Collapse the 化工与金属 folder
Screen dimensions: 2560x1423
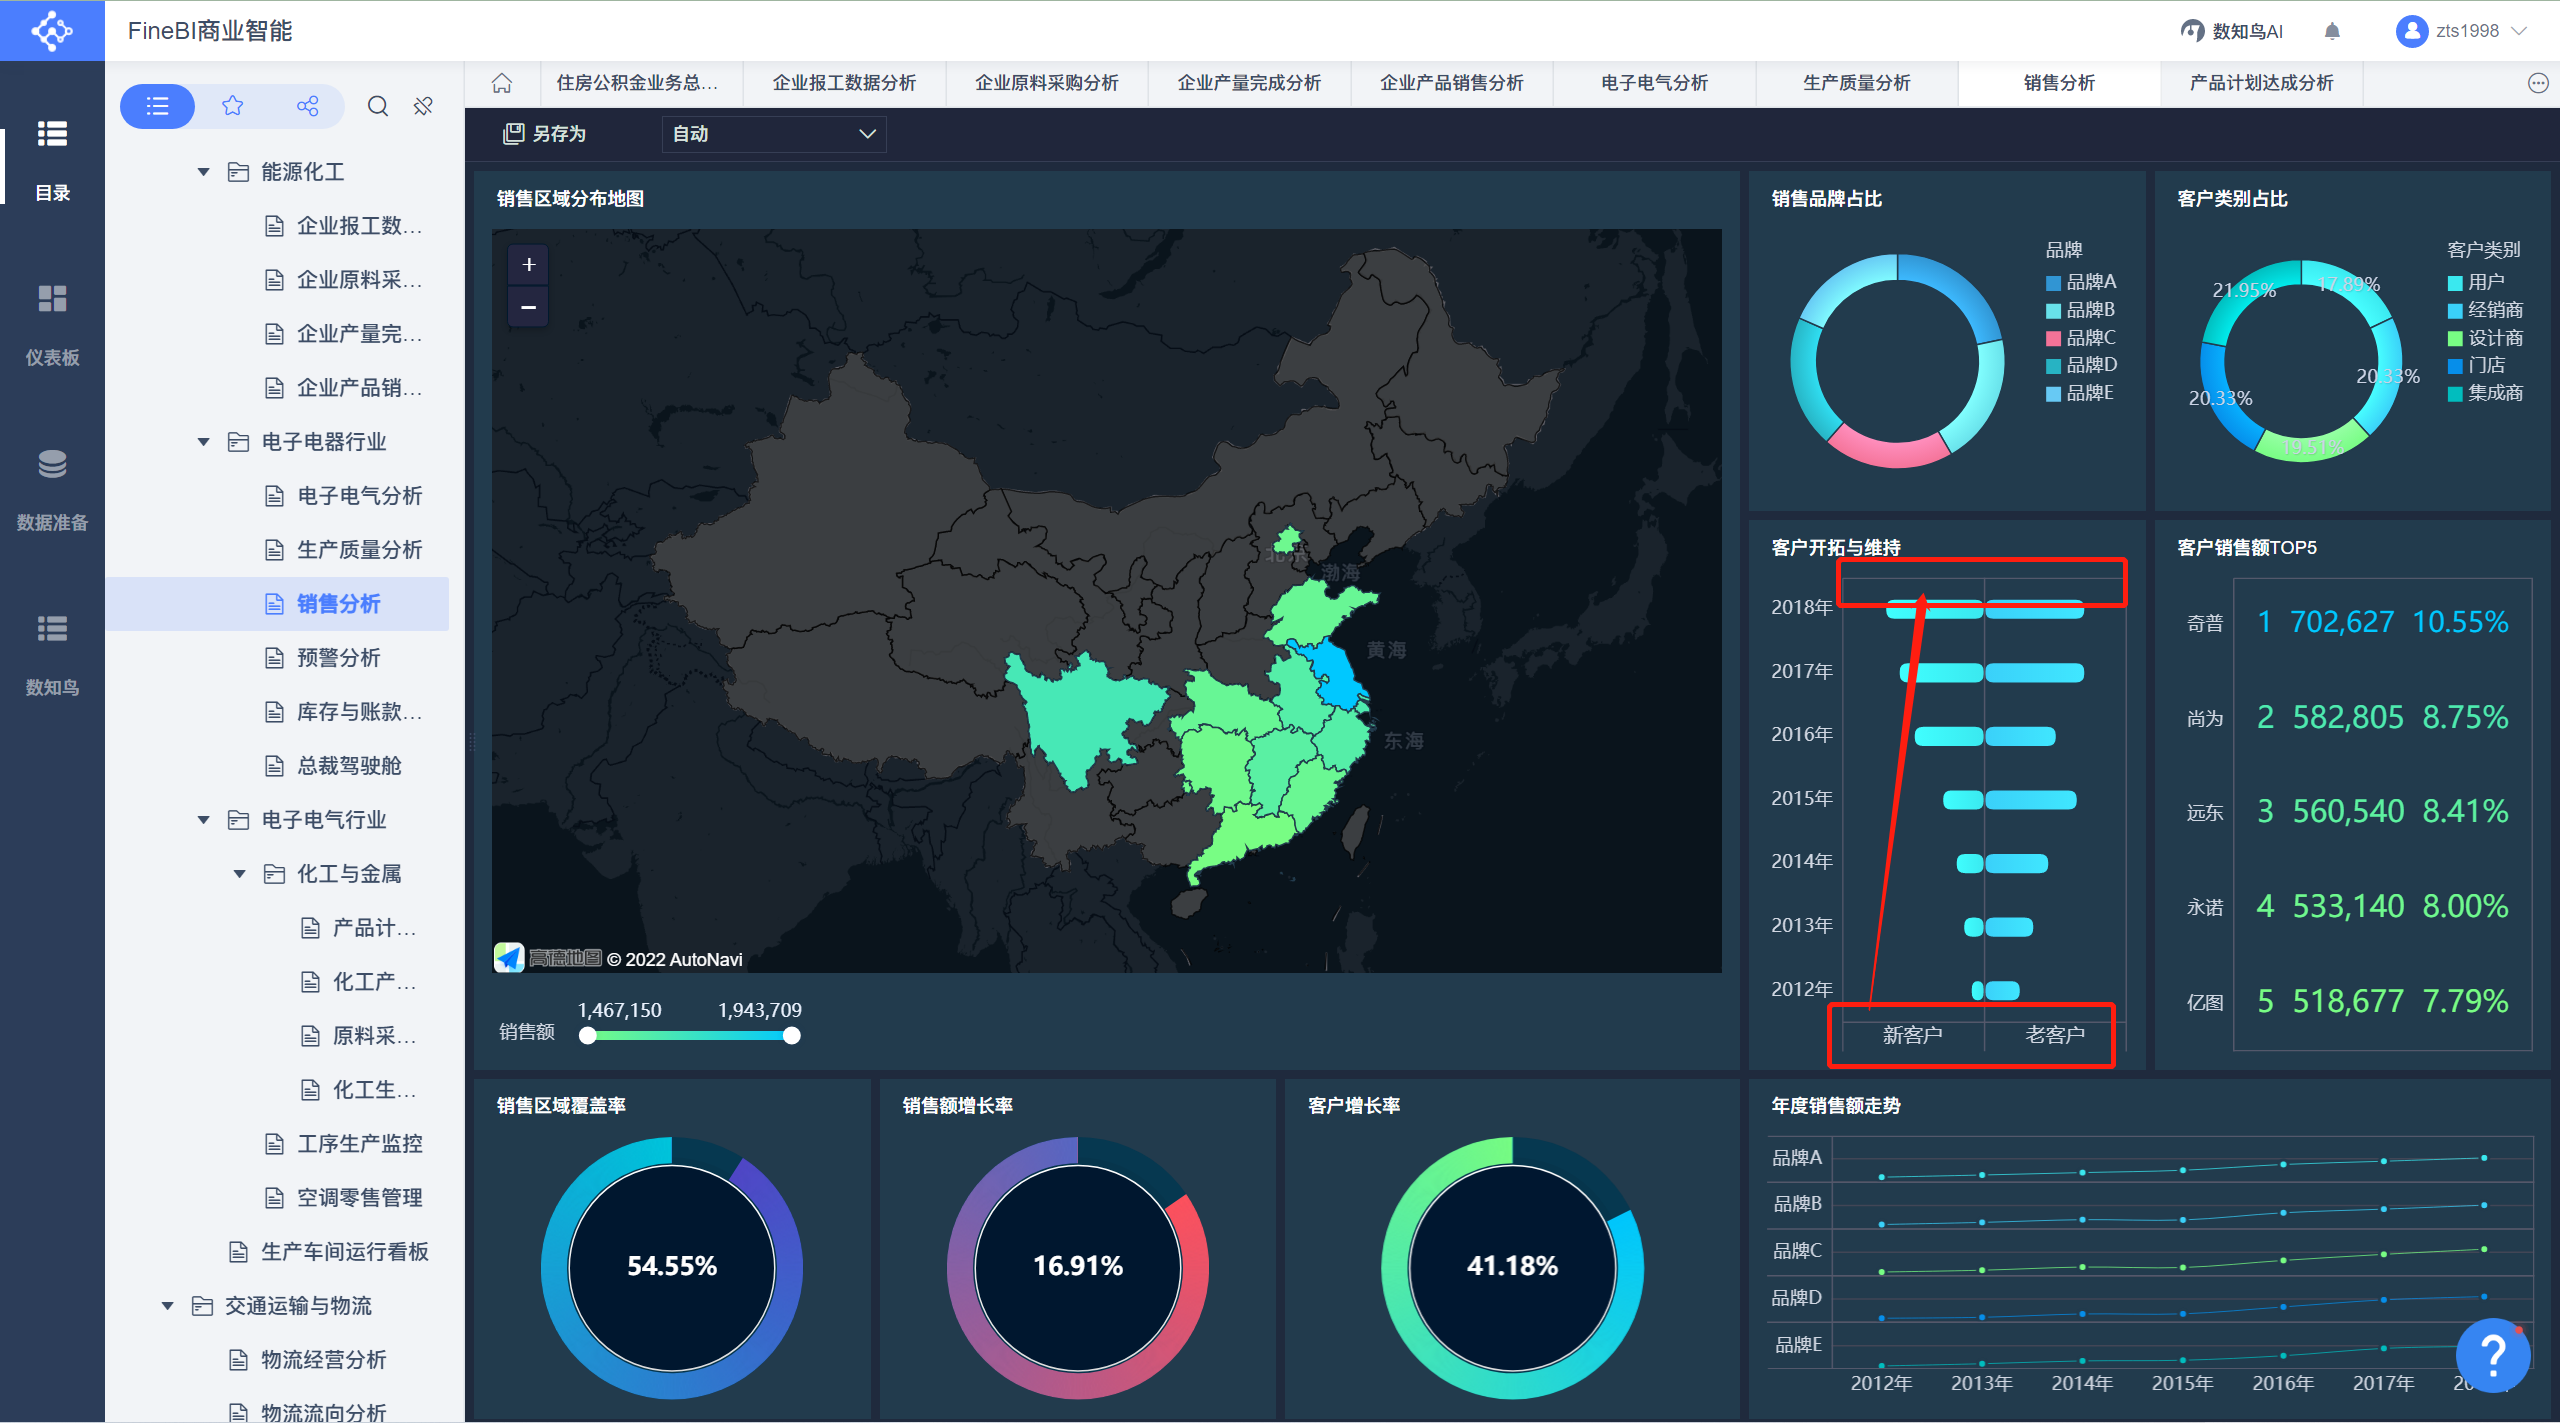[240, 874]
